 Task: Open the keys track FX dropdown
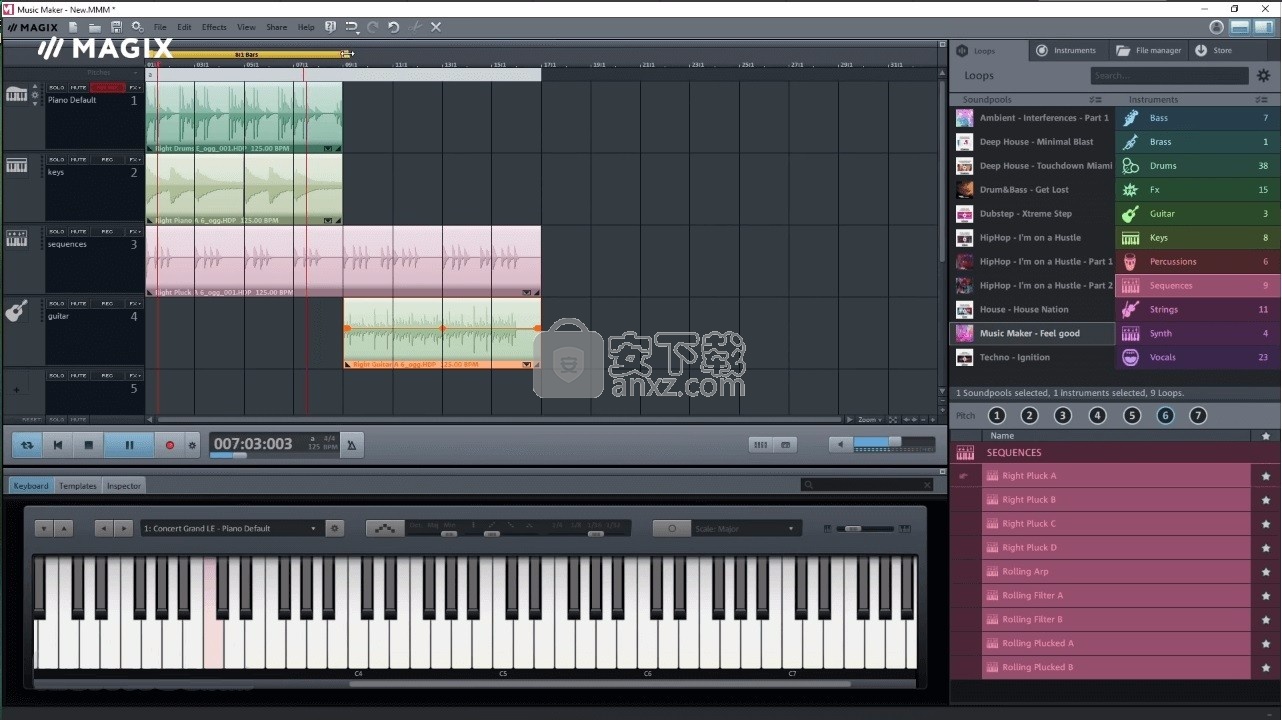pyautogui.click(x=135, y=160)
